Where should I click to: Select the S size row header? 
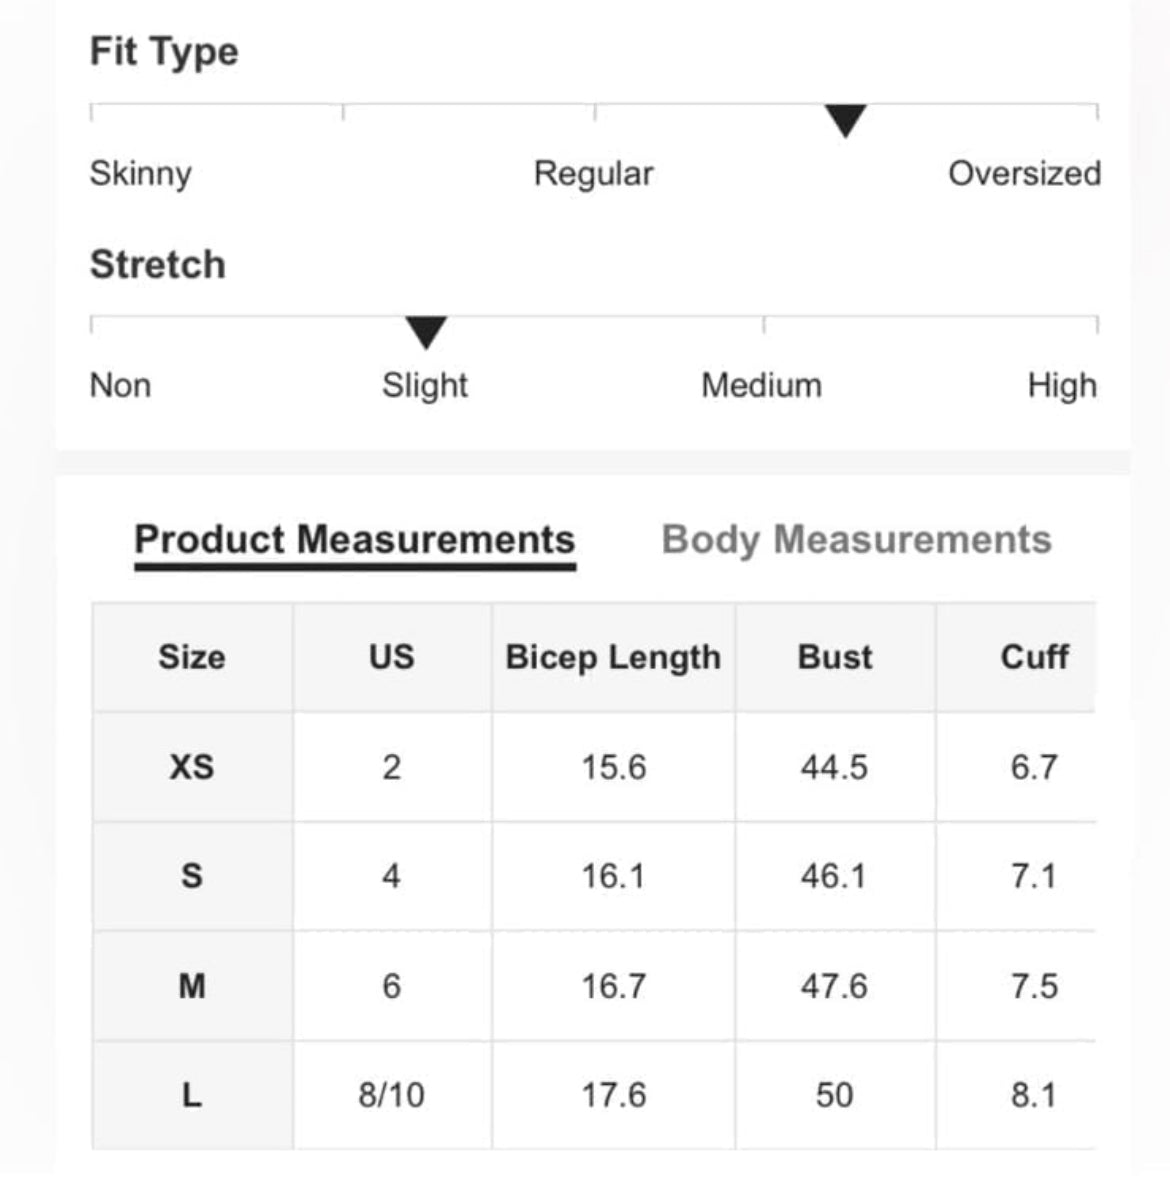point(193,876)
